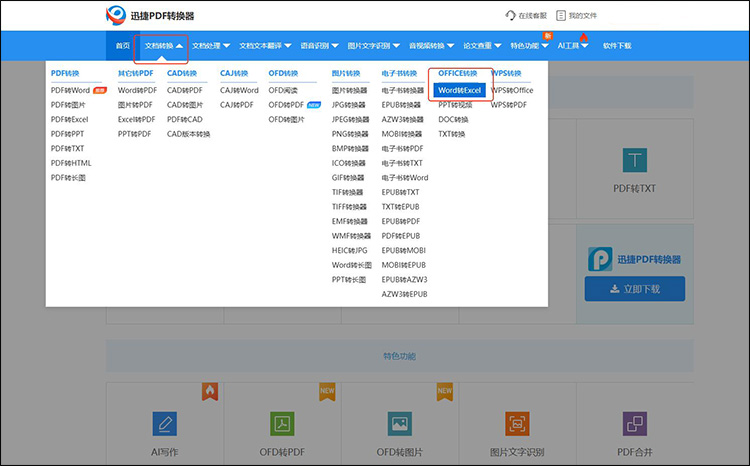The width and height of the screenshot is (750, 466).
Task: Click the OFFICE转换 column heading
Action: 458,73
